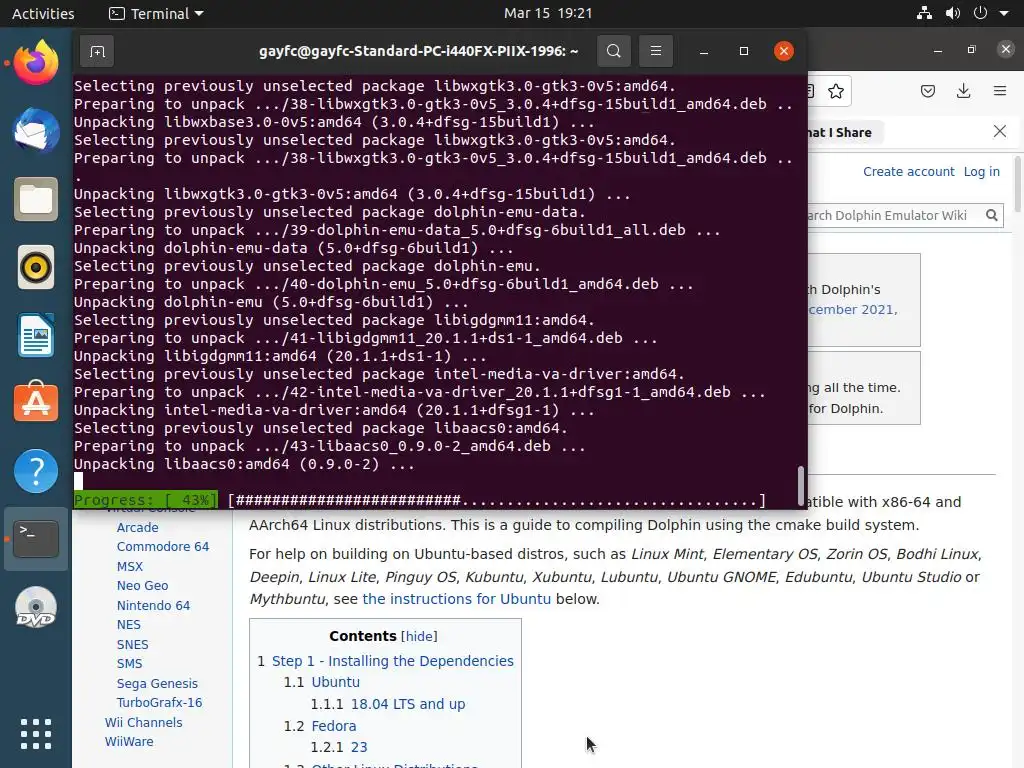1024x768 pixels.
Task: Select the Firefox tab ending 'hat I Share'
Action: click(x=840, y=132)
